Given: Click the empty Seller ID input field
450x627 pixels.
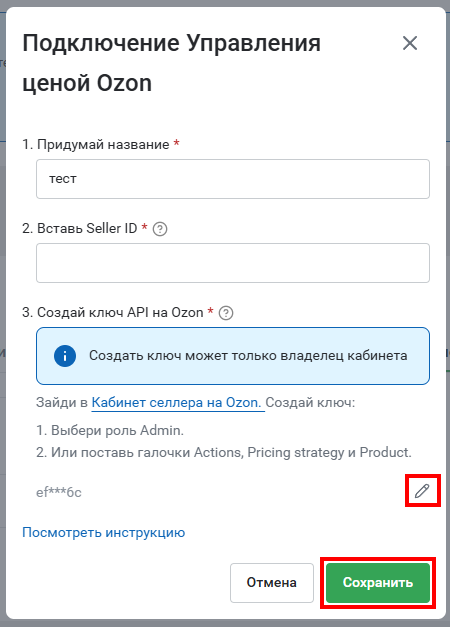Looking at the screenshot, I should (233, 263).
